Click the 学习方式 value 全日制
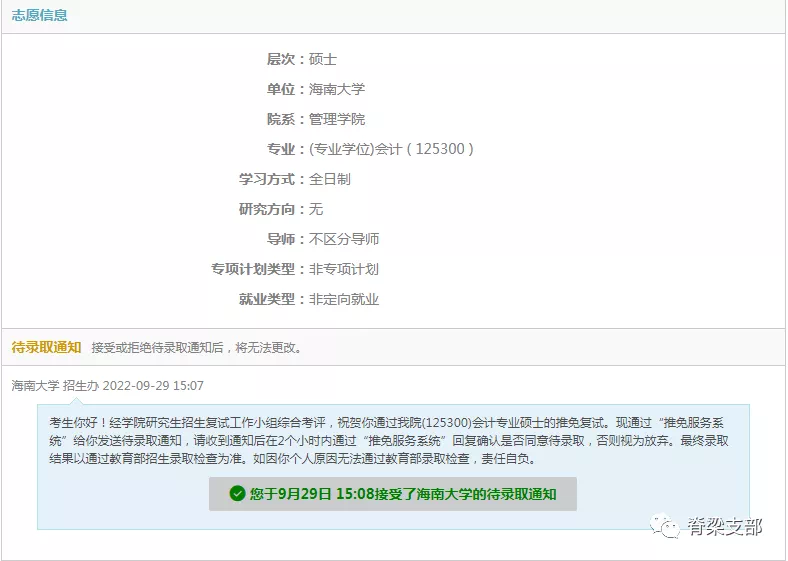 pos(330,179)
